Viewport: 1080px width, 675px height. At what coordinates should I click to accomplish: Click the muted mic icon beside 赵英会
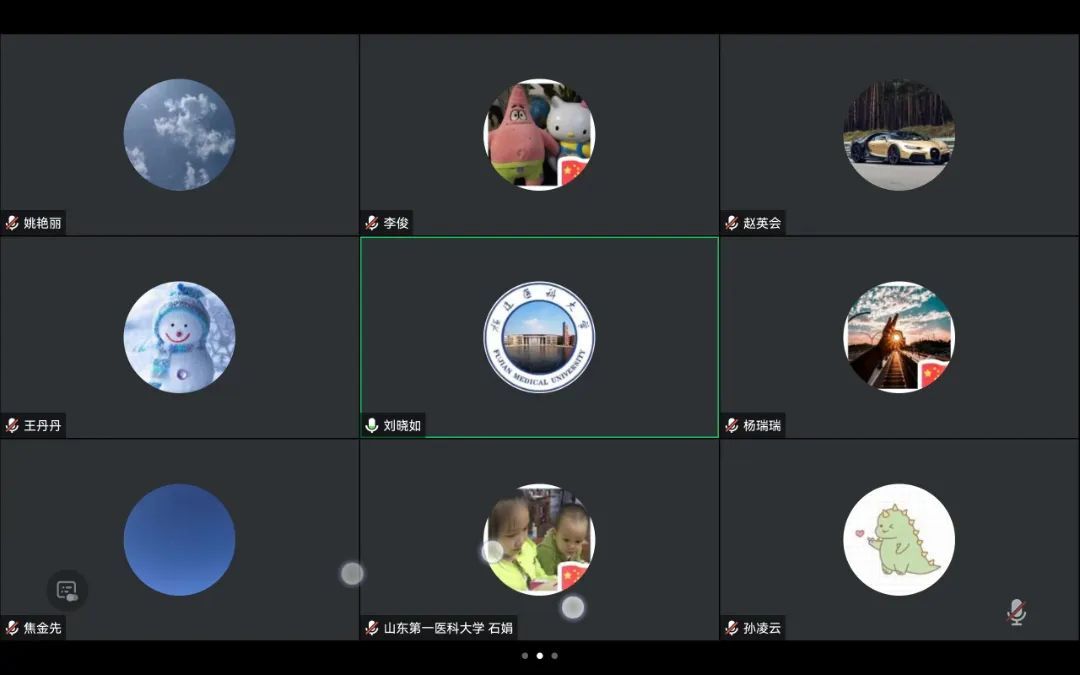732,223
